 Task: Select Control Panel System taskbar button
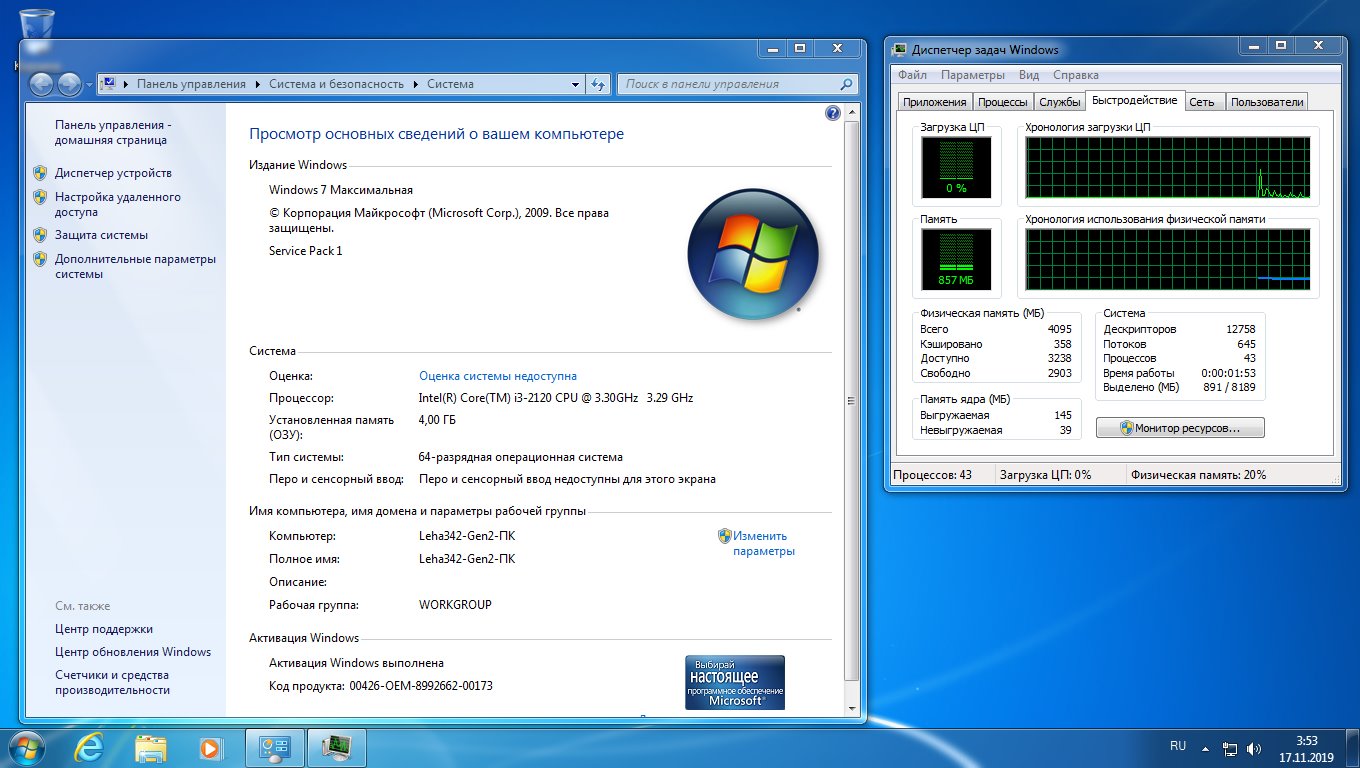click(275, 747)
